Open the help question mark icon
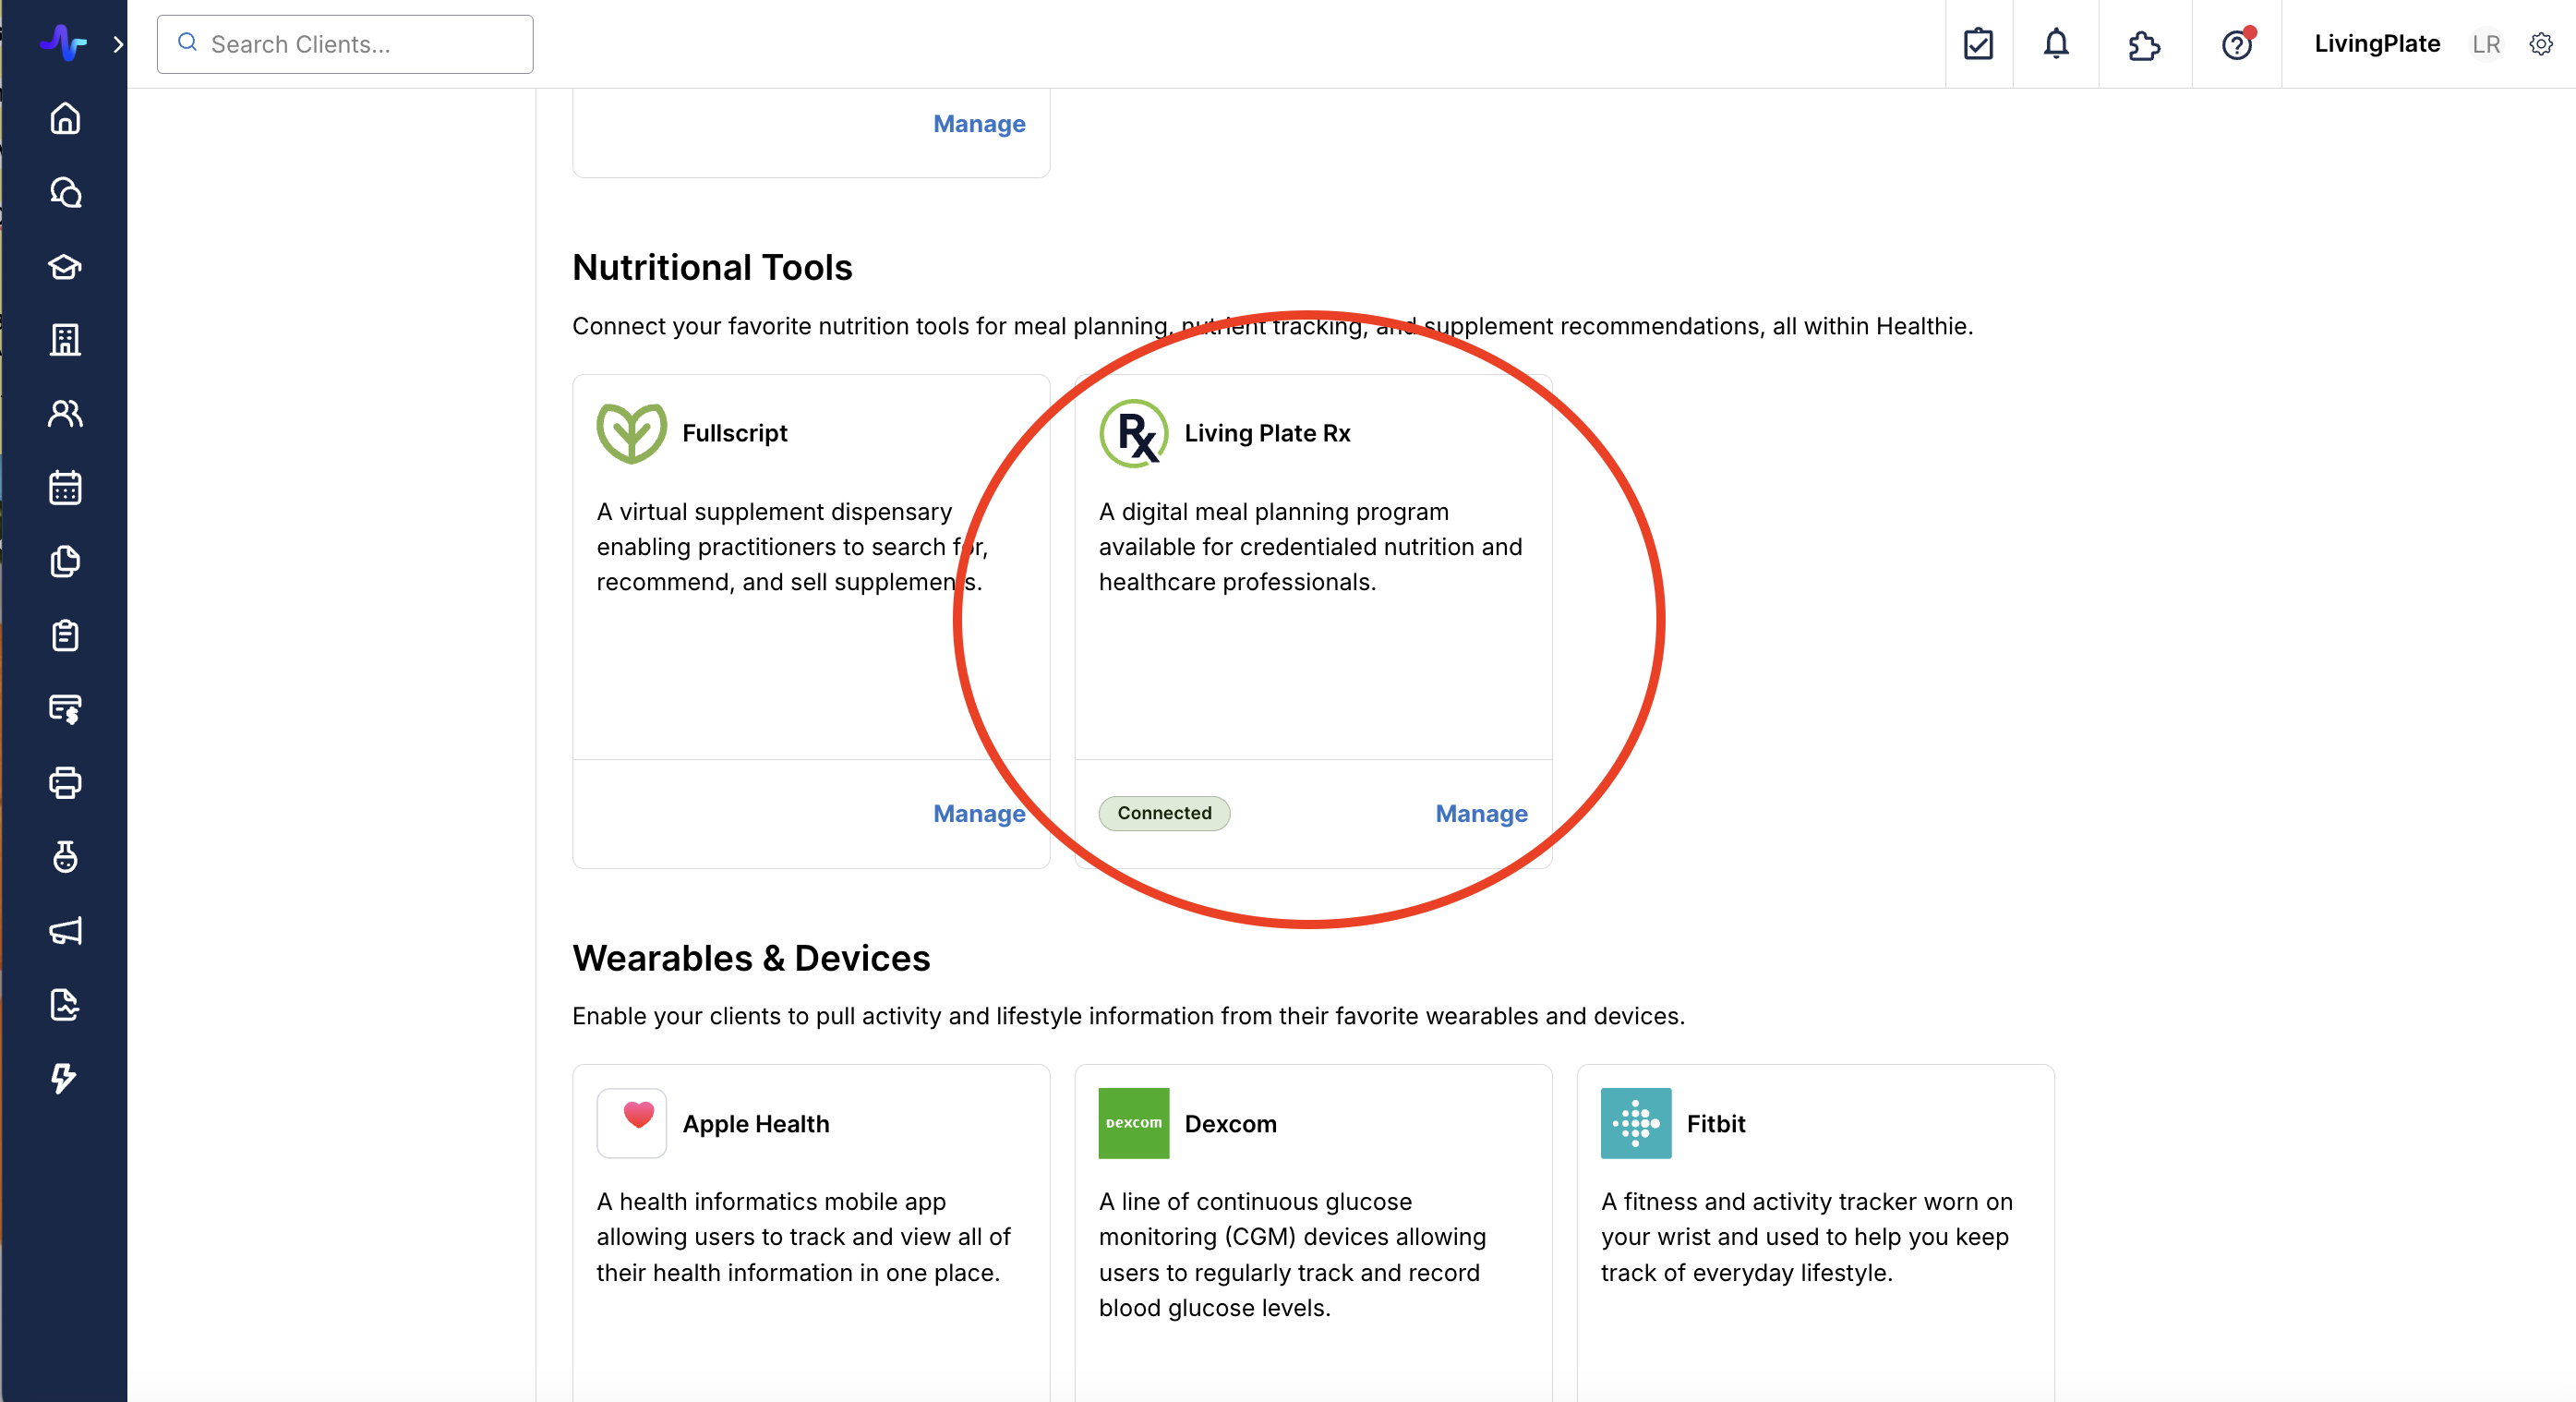This screenshot has width=2576, height=1402. (2236, 44)
